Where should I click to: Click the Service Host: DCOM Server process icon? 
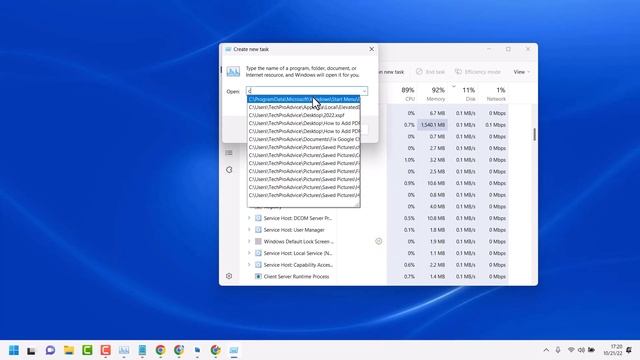pyautogui.click(x=258, y=218)
